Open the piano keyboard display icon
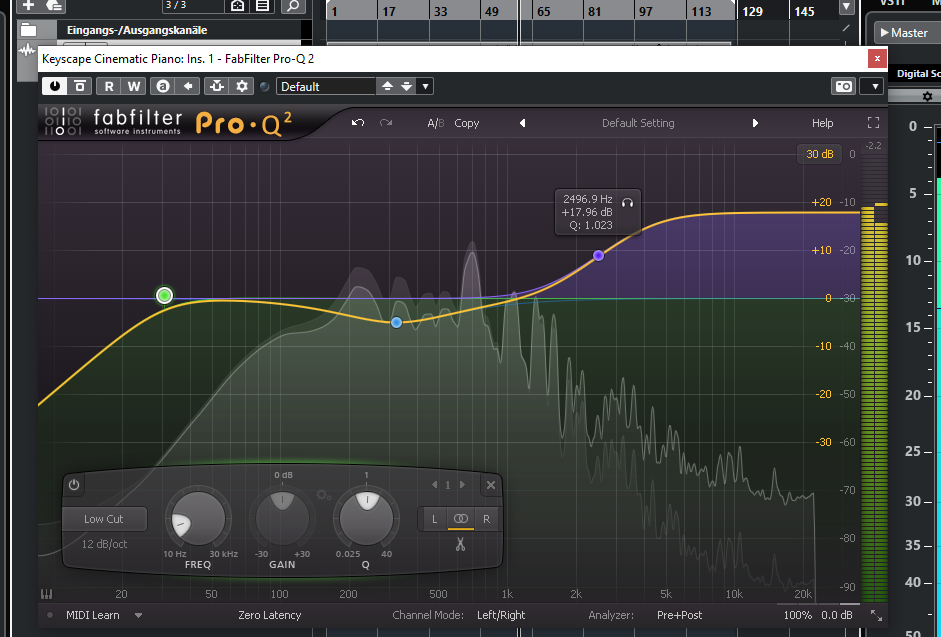The width and height of the screenshot is (941, 637). click(x=47, y=592)
